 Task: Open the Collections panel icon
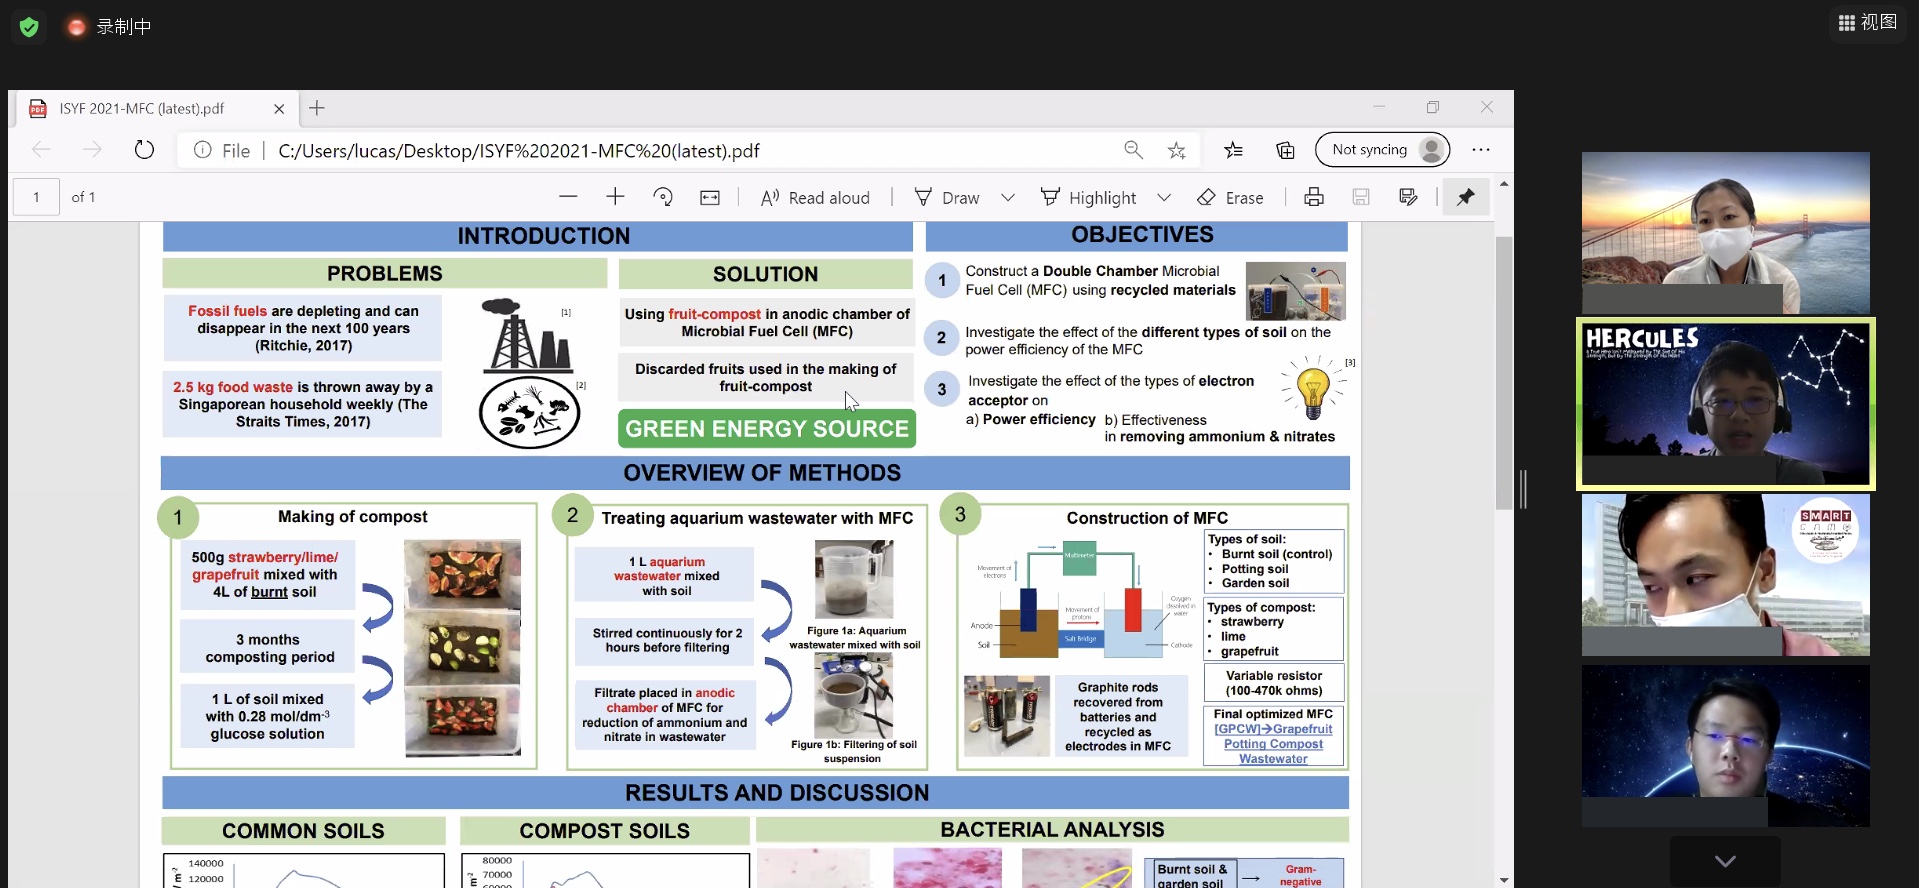pyautogui.click(x=1285, y=150)
